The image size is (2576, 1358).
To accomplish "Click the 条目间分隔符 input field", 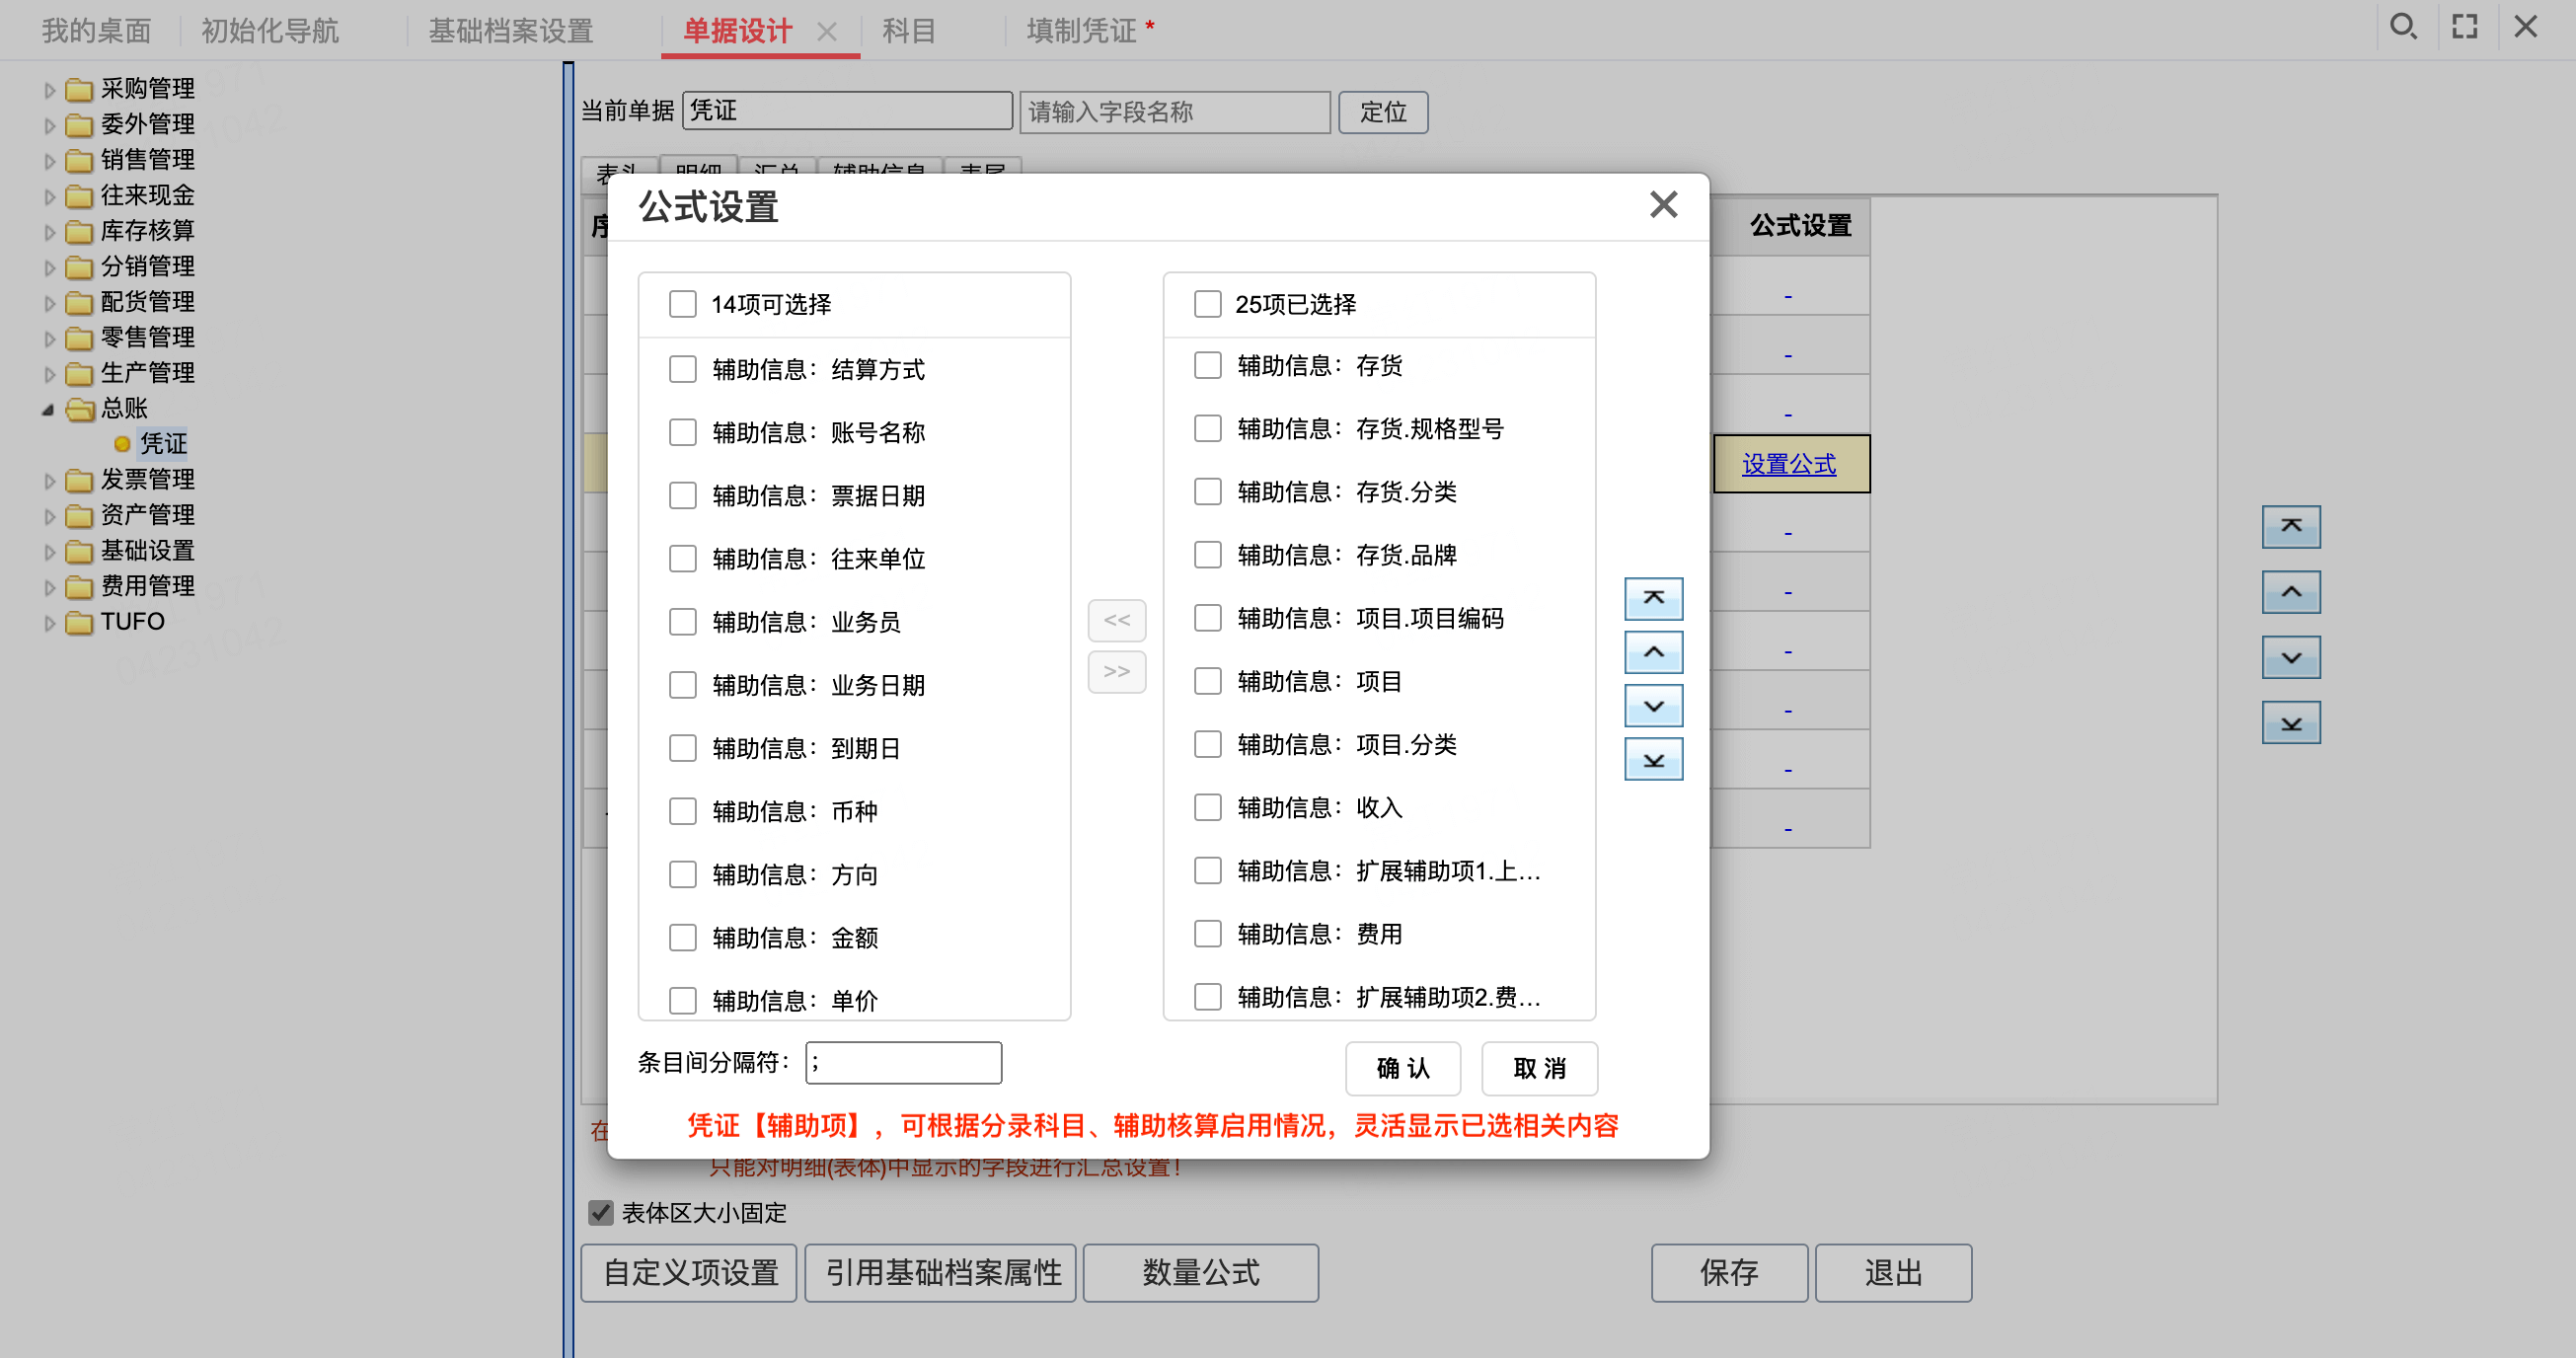I will pos(903,1062).
